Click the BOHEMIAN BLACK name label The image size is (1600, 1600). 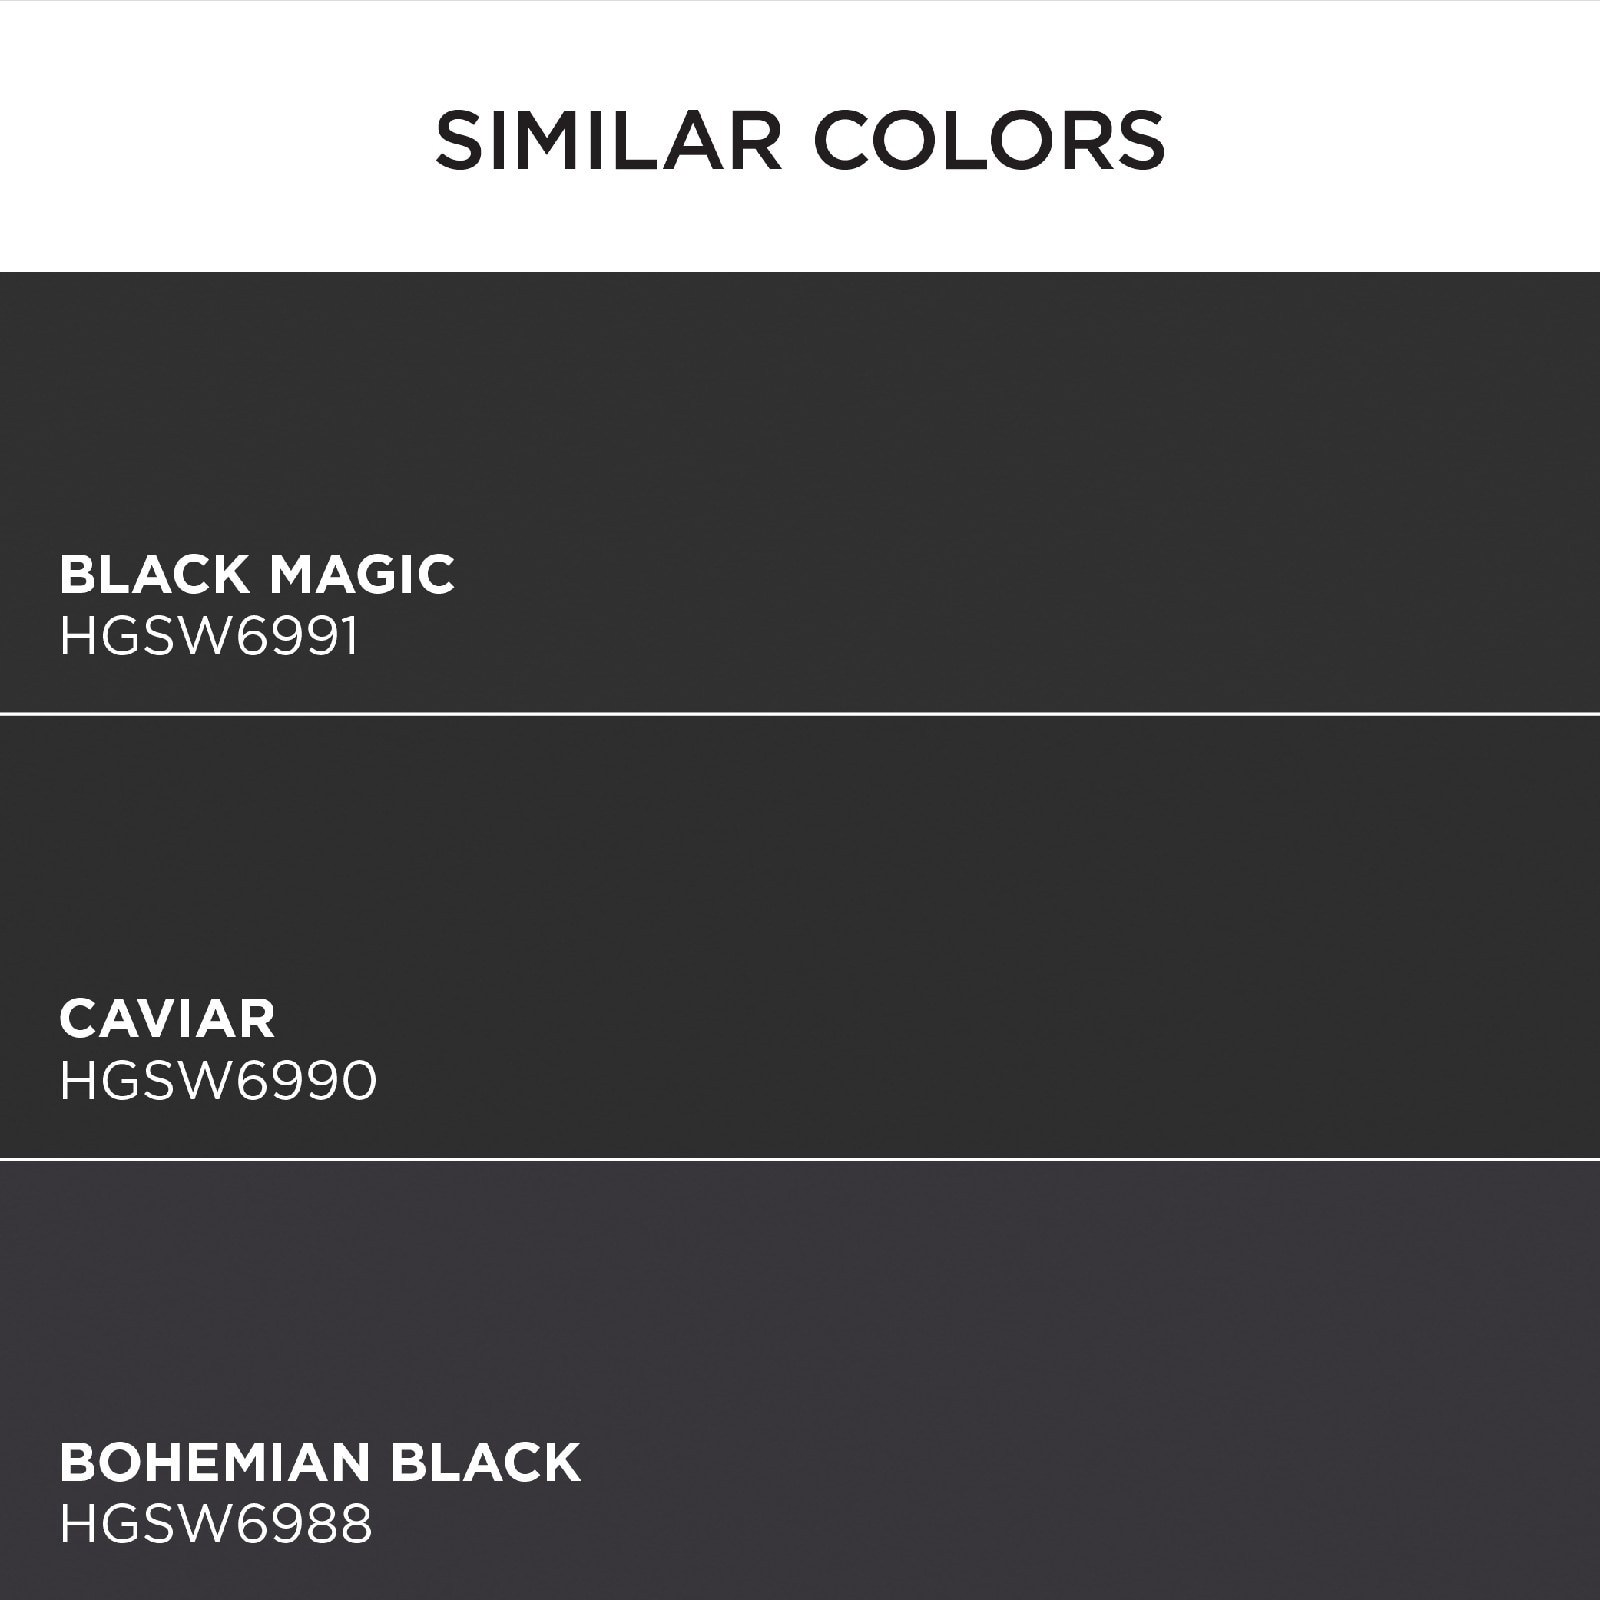click(x=320, y=1463)
